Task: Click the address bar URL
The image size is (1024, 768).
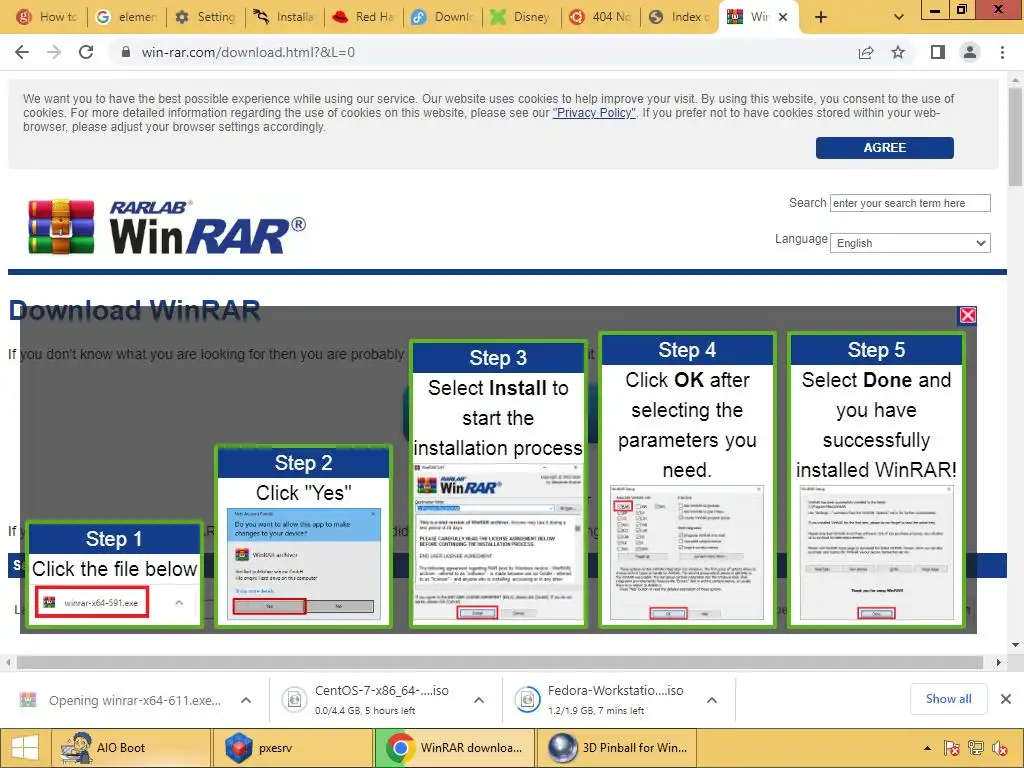Action: [248, 52]
